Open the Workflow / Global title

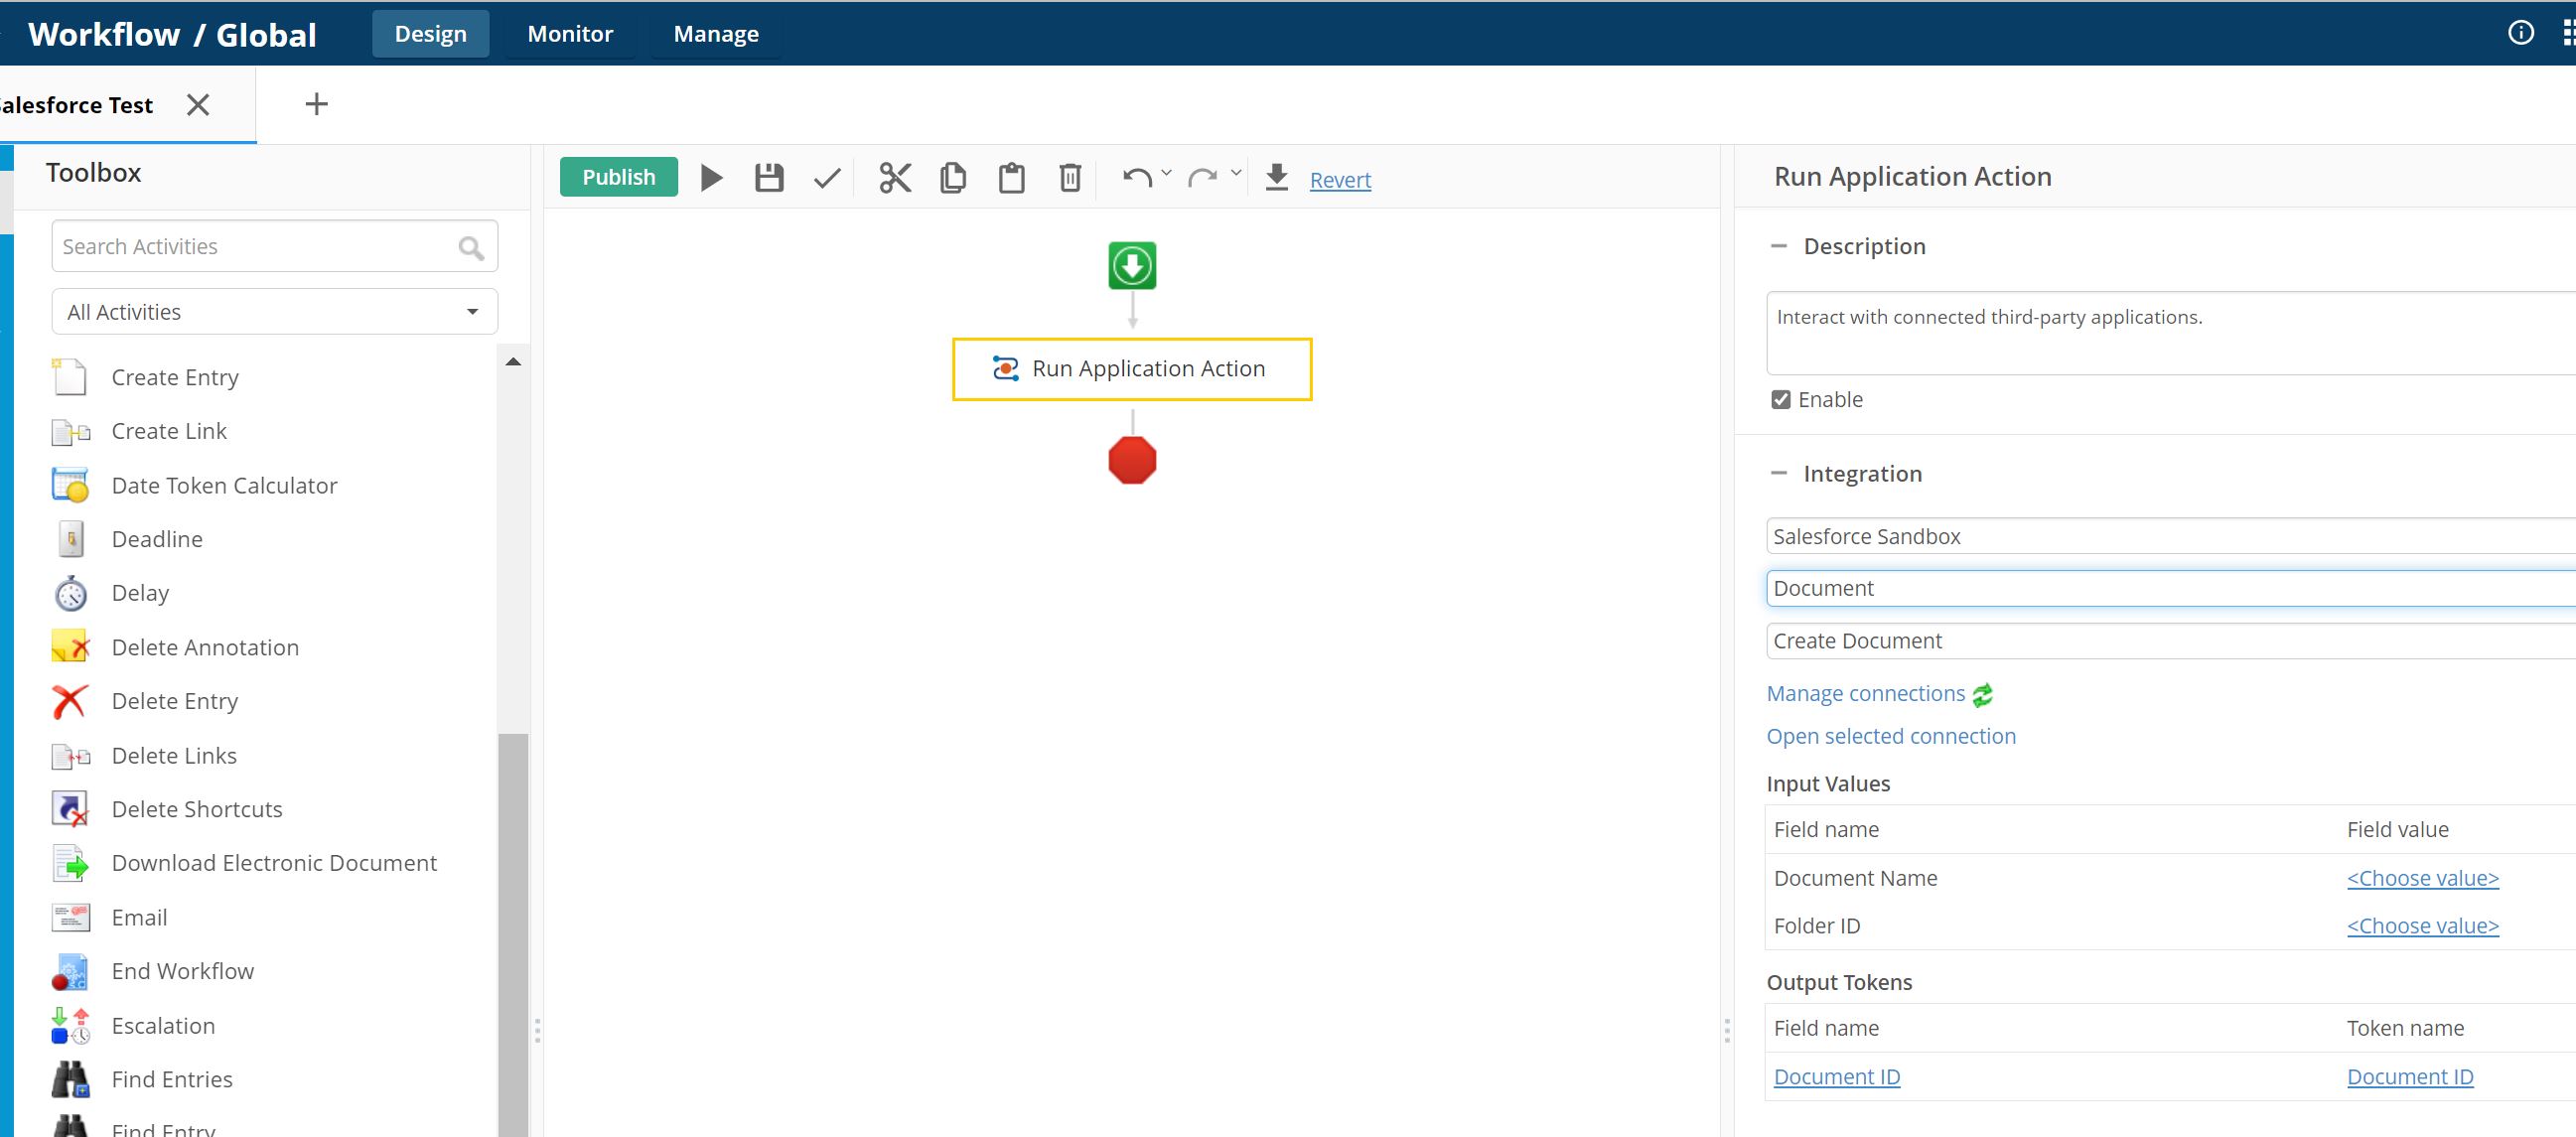(172, 34)
